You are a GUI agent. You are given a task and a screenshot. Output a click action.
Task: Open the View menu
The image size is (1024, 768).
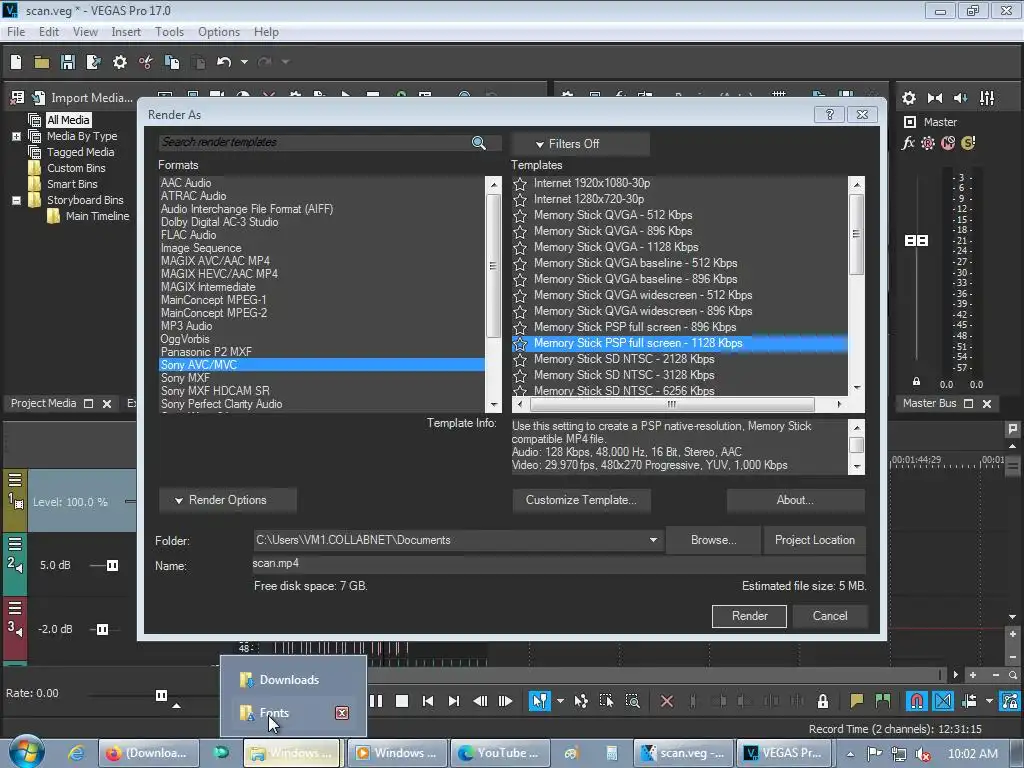[x=85, y=32]
